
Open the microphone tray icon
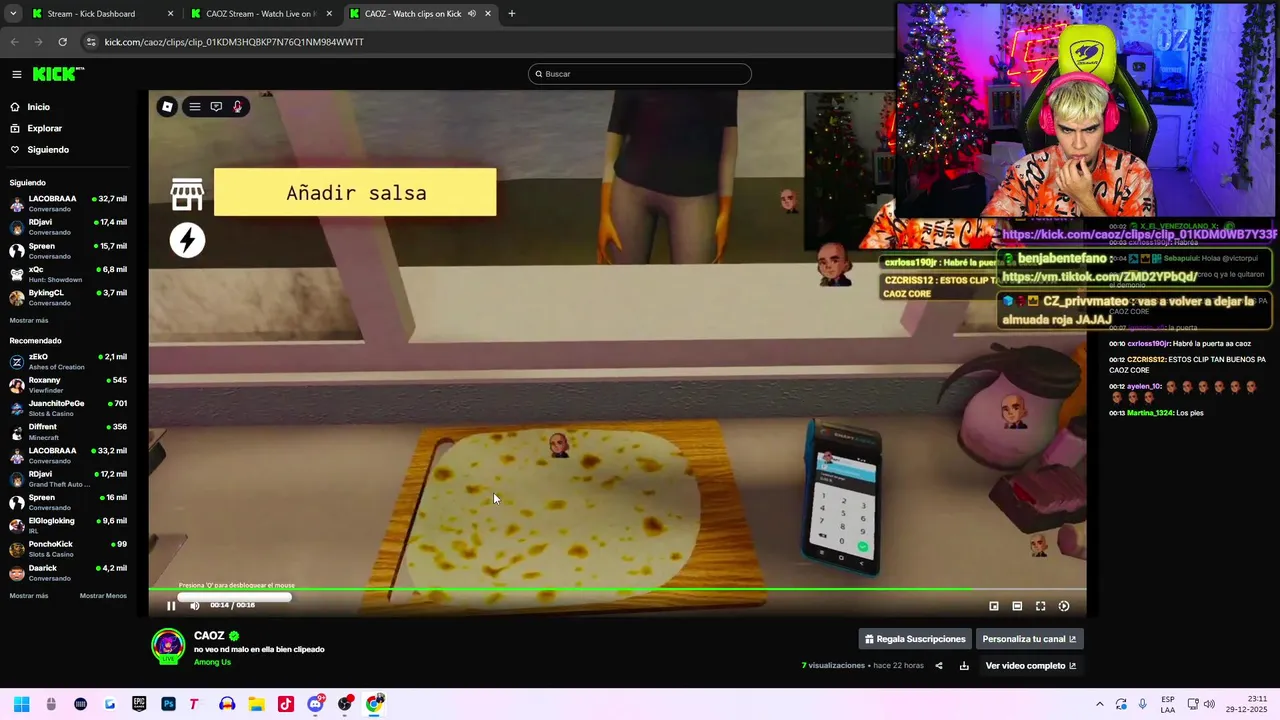click(1143, 704)
